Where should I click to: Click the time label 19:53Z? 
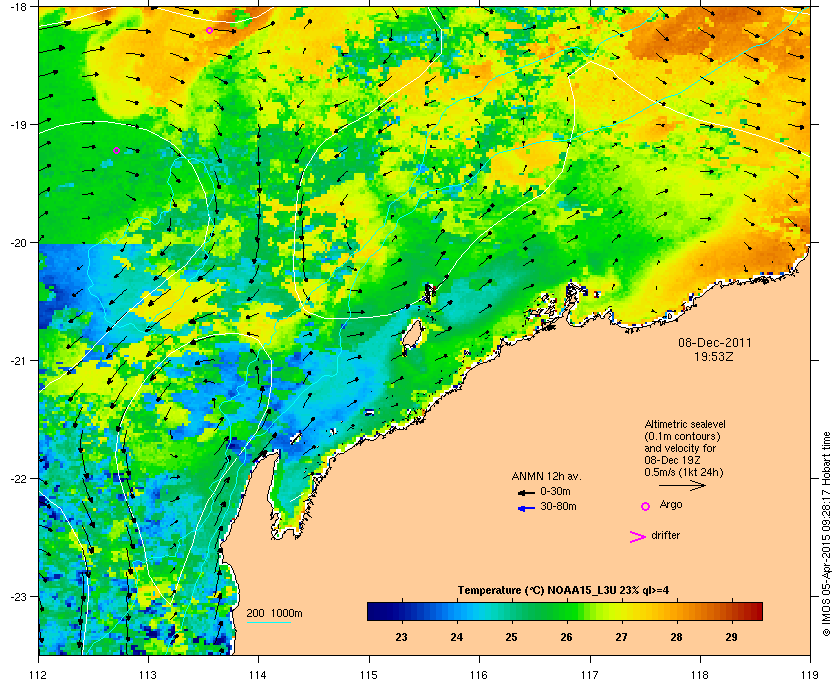[x=714, y=356]
